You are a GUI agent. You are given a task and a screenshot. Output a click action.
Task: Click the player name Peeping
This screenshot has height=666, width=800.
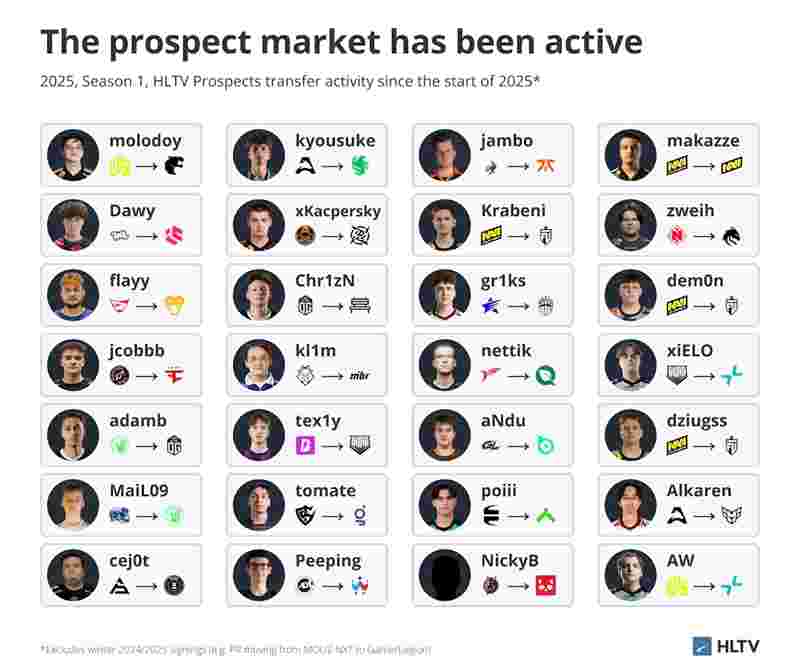pyautogui.click(x=328, y=561)
